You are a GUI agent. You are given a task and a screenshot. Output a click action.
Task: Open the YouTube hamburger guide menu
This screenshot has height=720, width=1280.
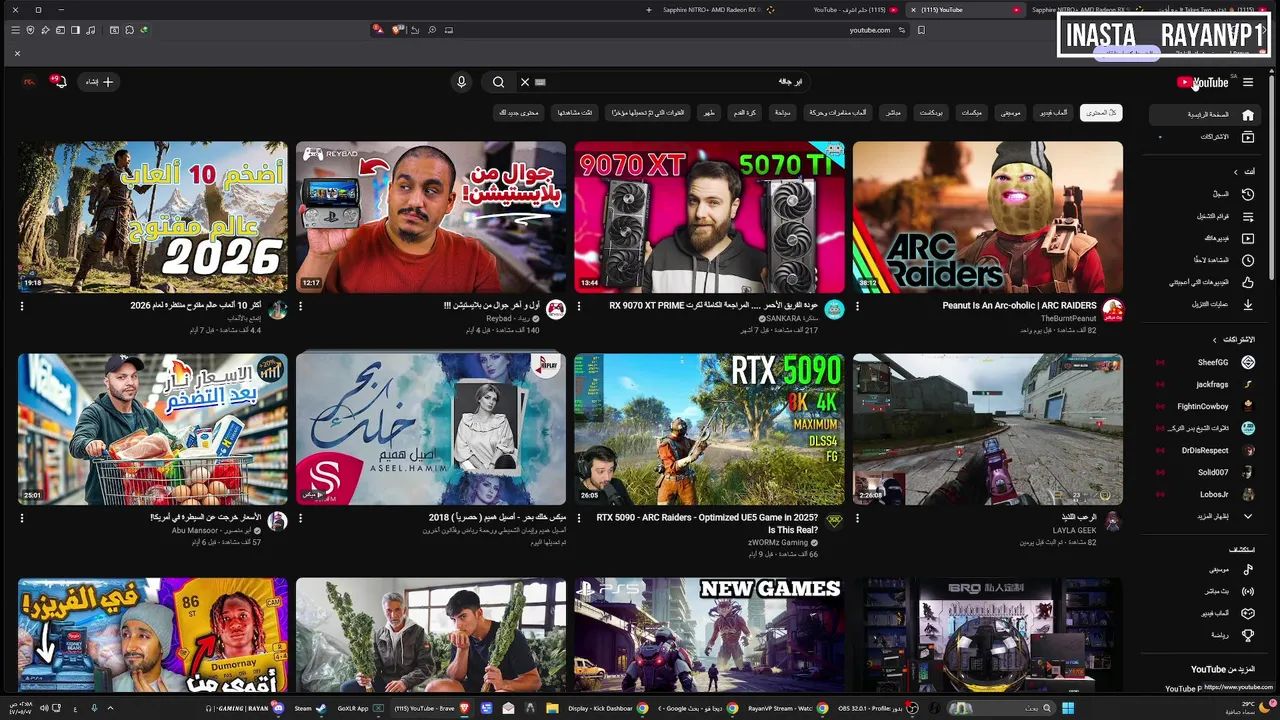[x=1248, y=82]
